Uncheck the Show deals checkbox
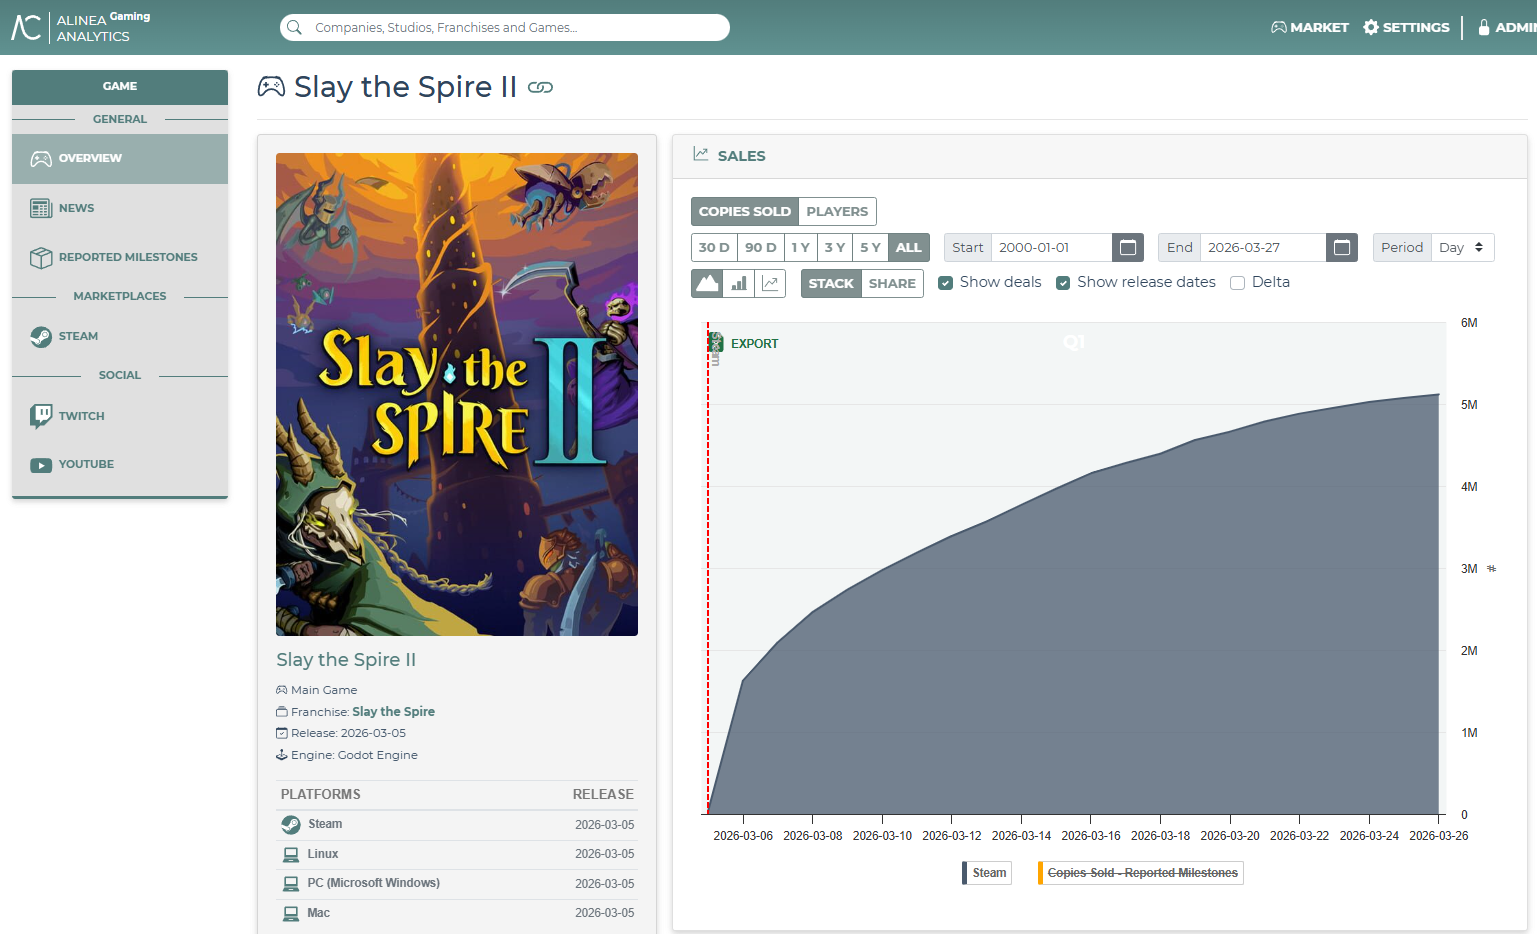Image resolution: width=1537 pixels, height=934 pixels. click(x=945, y=283)
